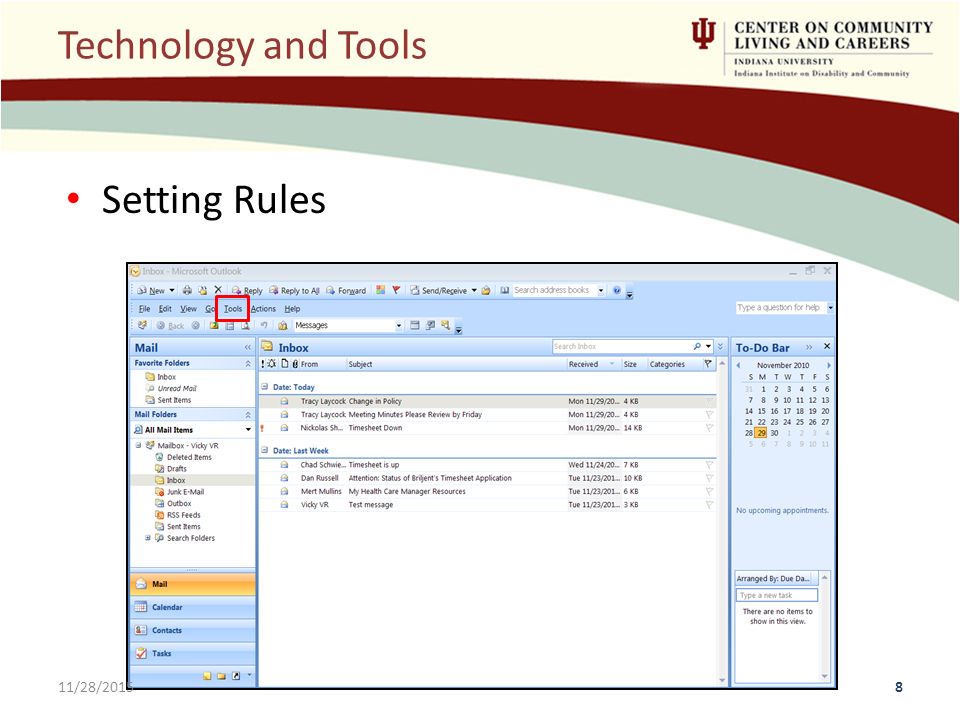
Task: Select the Junk E-Mail folder
Action: pyautogui.click(x=180, y=492)
